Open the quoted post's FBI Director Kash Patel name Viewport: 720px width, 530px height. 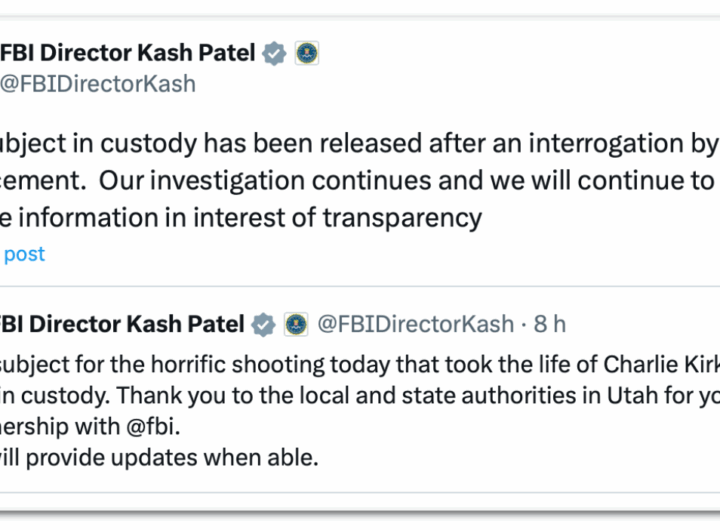(120, 324)
